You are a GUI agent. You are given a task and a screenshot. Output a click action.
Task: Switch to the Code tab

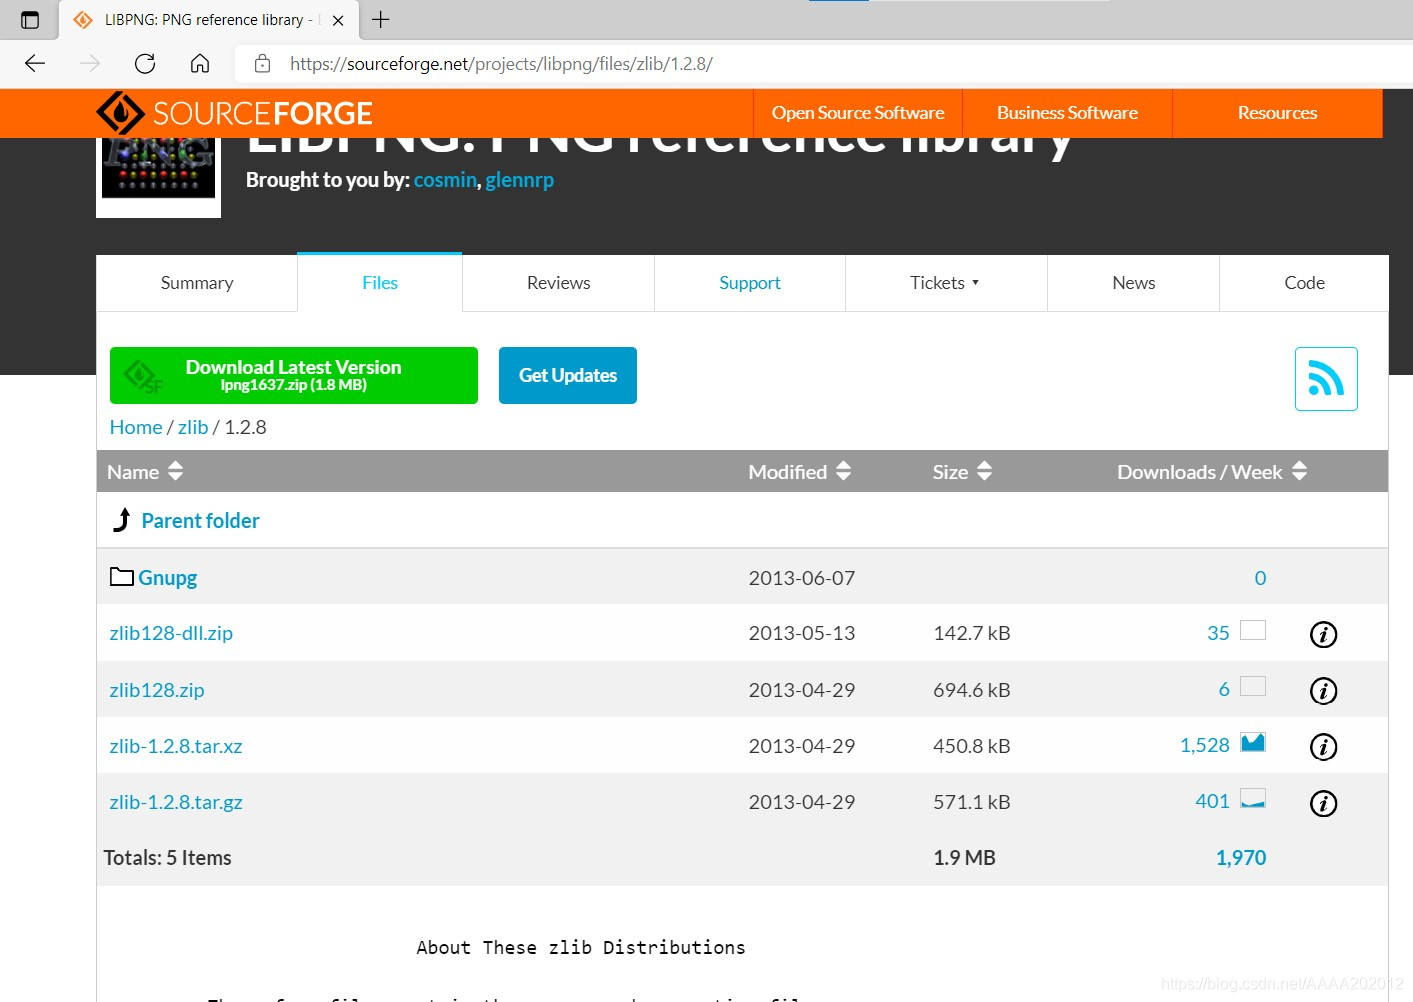[1304, 283]
